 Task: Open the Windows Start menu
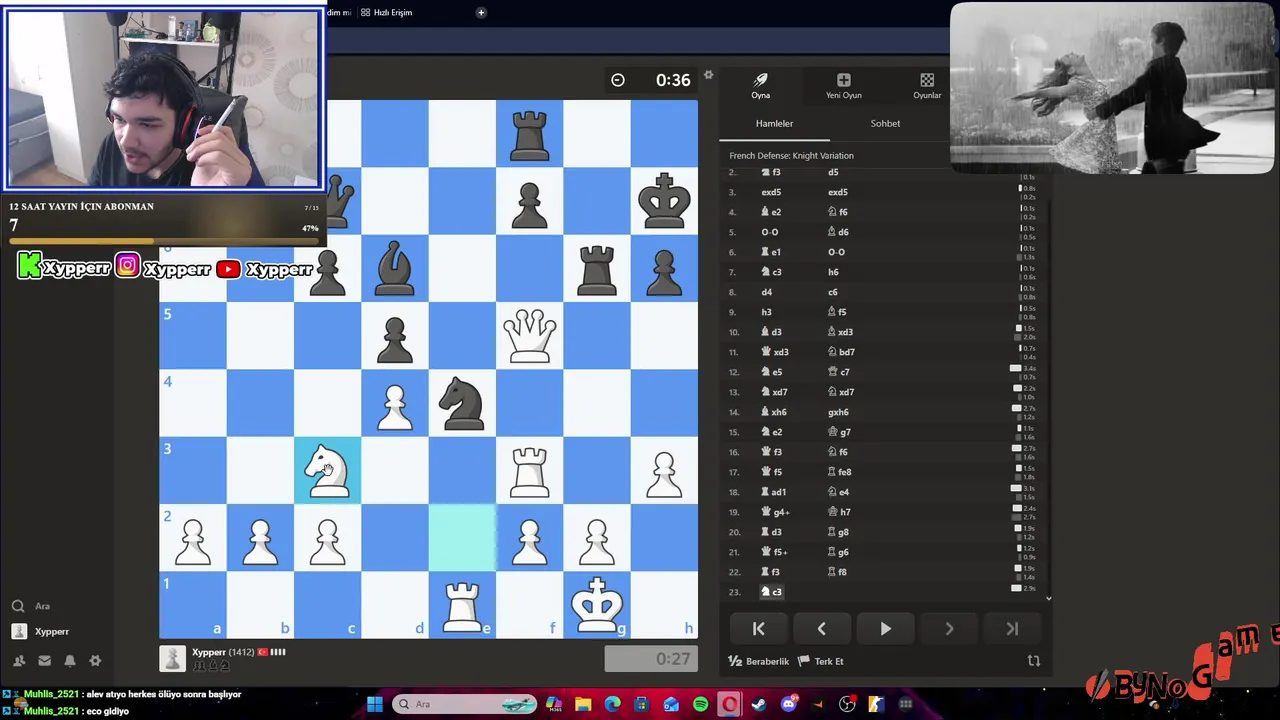(x=375, y=704)
